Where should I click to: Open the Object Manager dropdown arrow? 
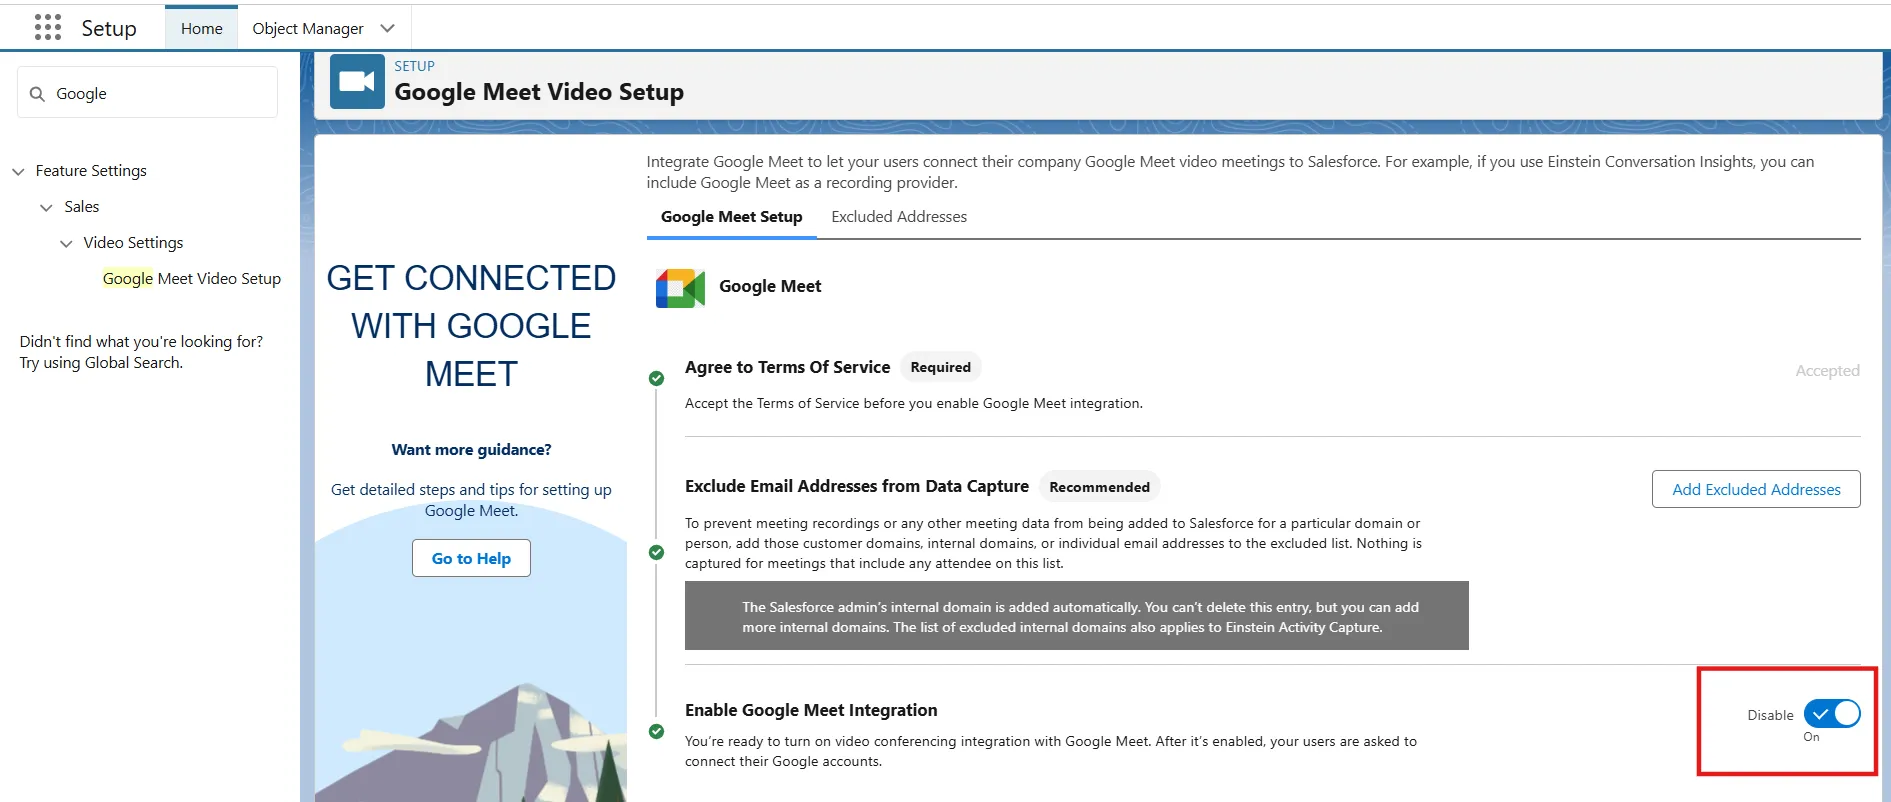click(388, 28)
